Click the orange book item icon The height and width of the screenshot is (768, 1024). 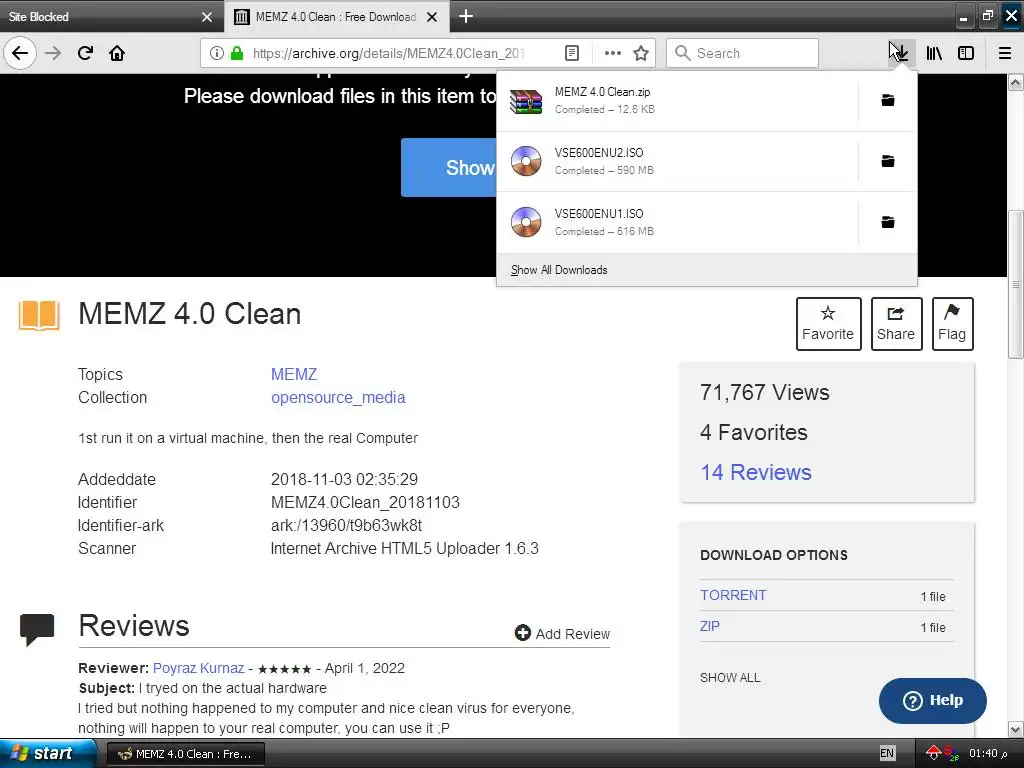click(39, 315)
